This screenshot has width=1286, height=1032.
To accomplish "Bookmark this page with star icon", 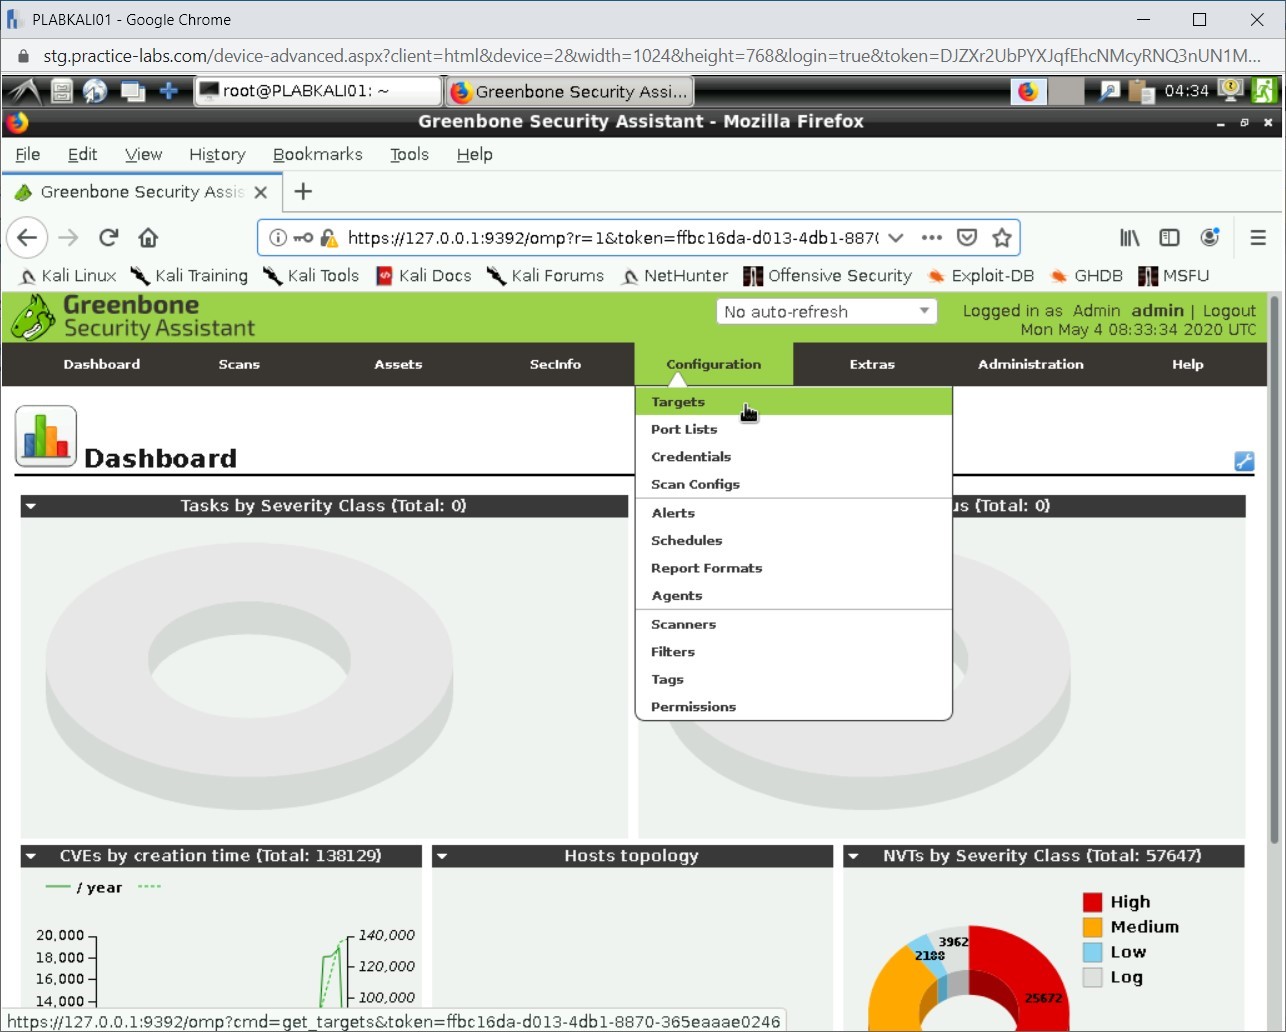I will pyautogui.click(x=1001, y=238).
